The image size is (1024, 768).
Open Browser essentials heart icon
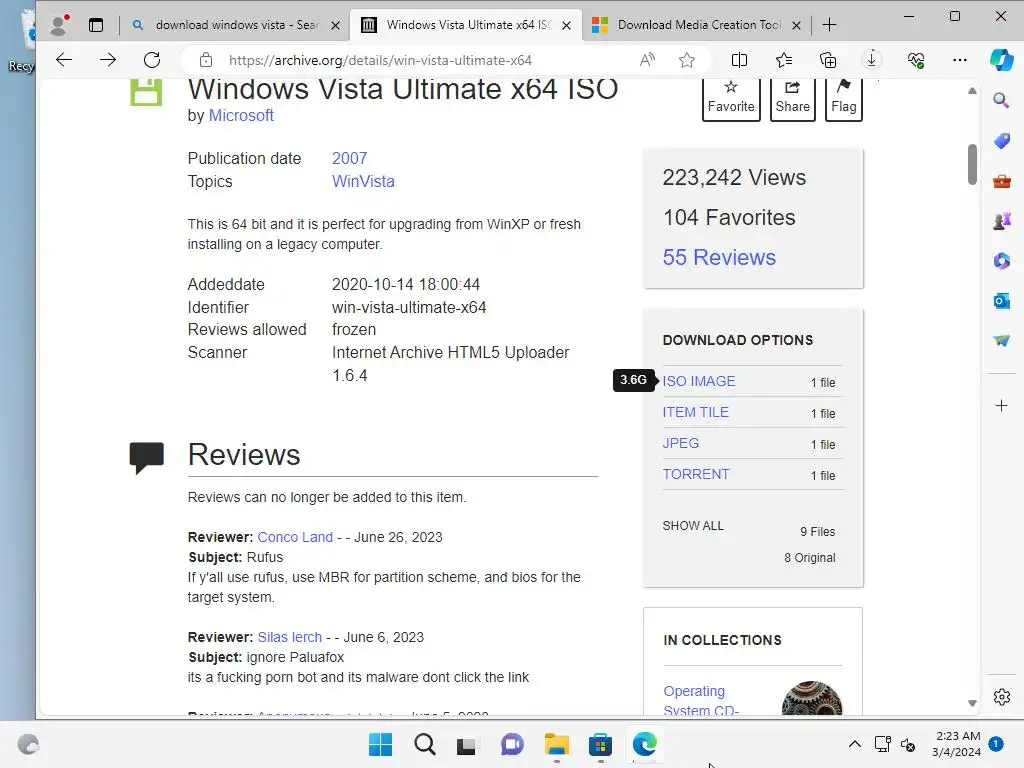[x=916, y=60]
